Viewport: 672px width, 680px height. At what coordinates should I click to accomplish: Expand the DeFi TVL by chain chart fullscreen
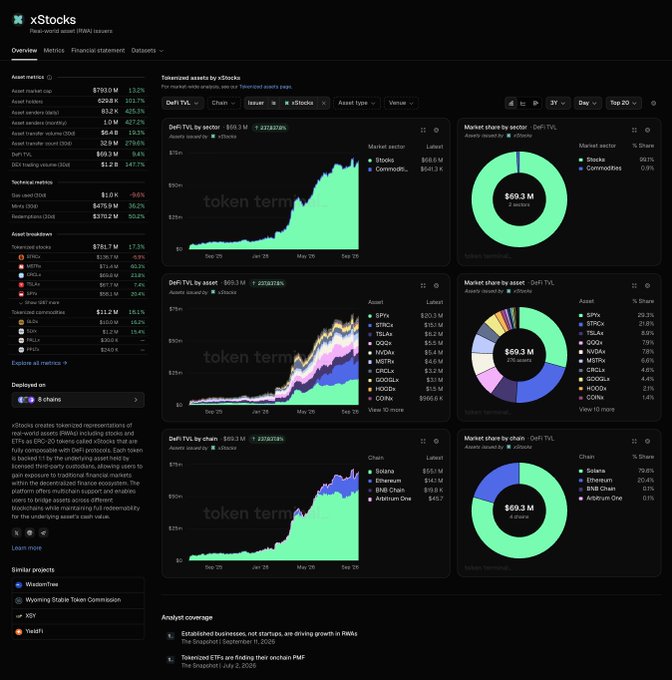(x=423, y=441)
